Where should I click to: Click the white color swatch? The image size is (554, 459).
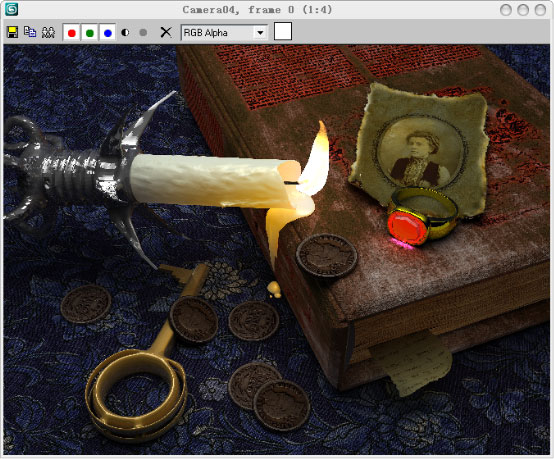283,31
